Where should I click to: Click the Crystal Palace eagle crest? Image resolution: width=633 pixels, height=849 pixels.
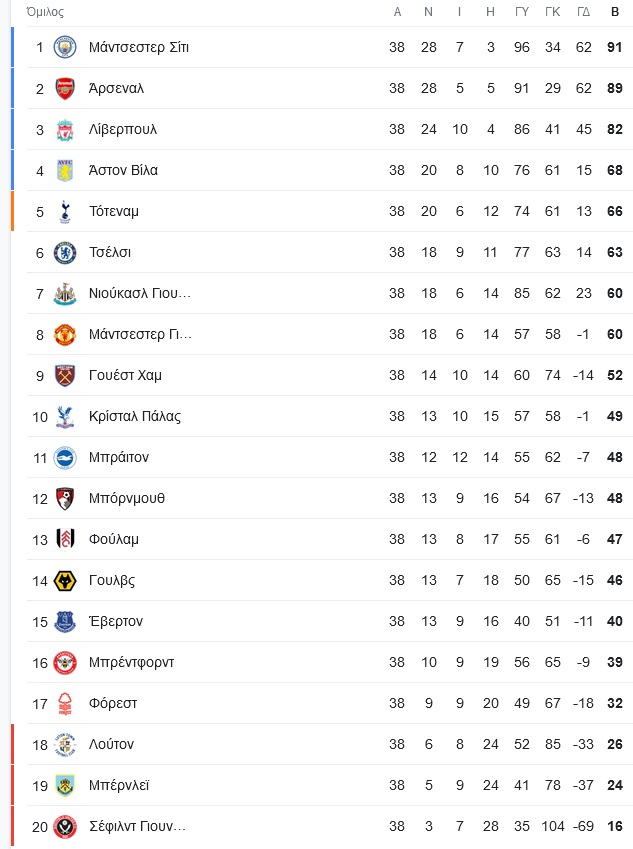tap(65, 416)
